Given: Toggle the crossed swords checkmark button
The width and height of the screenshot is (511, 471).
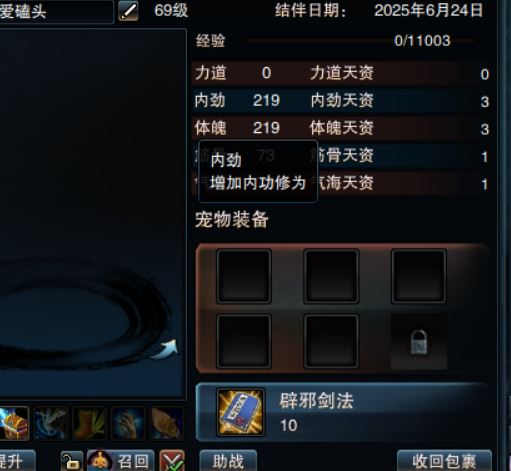Looking at the screenshot, I should coord(172,461).
